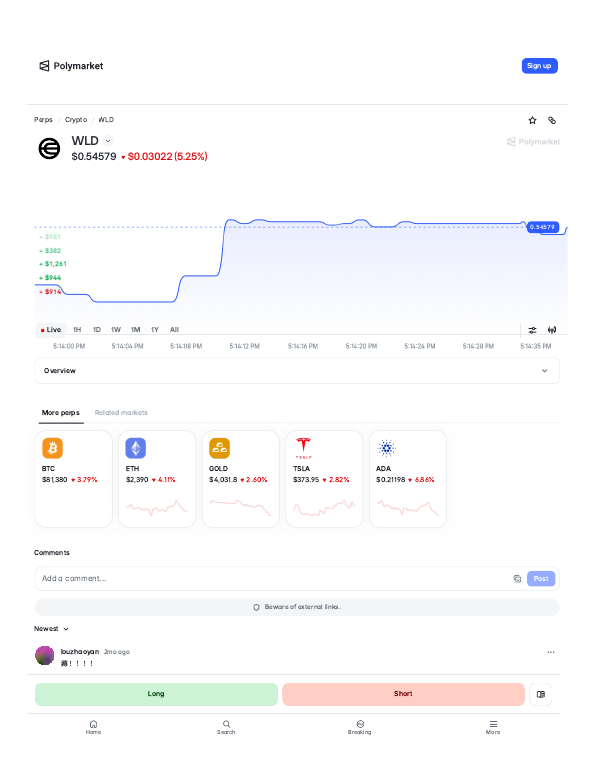Click the $914 red trade label
This screenshot has height=770, width=595.
click(x=51, y=292)
